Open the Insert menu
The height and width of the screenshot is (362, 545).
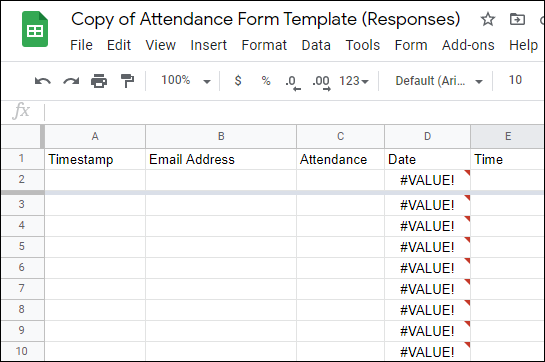[209, 45]
